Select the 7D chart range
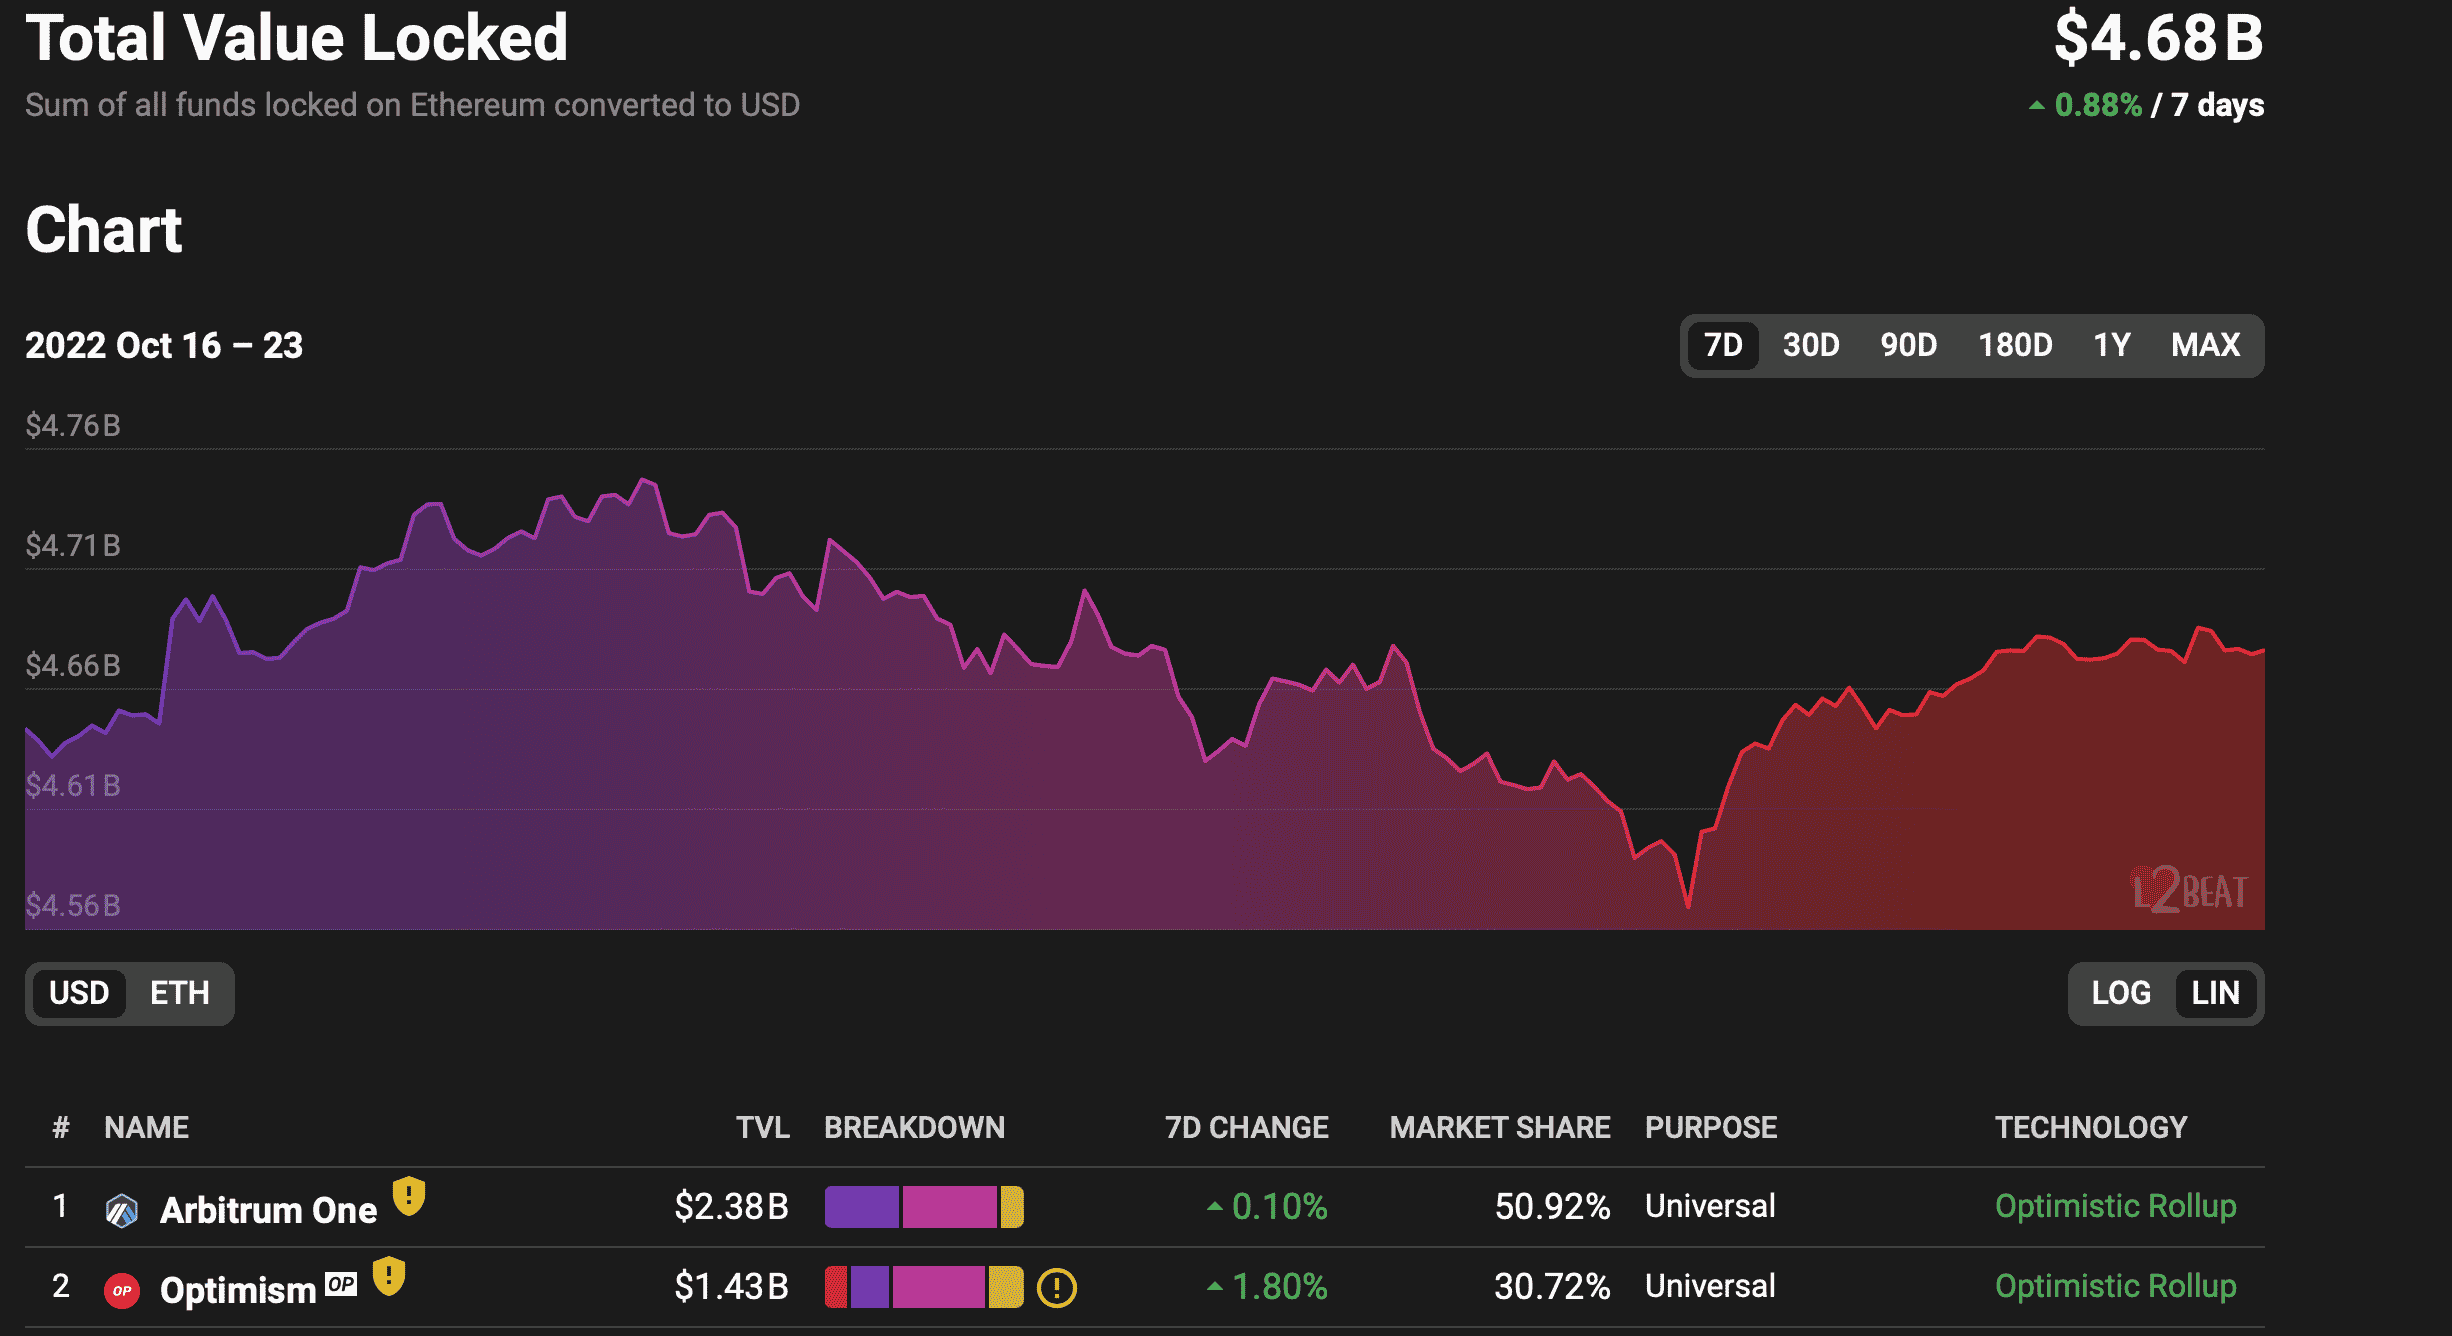 tap(1723, 345)
